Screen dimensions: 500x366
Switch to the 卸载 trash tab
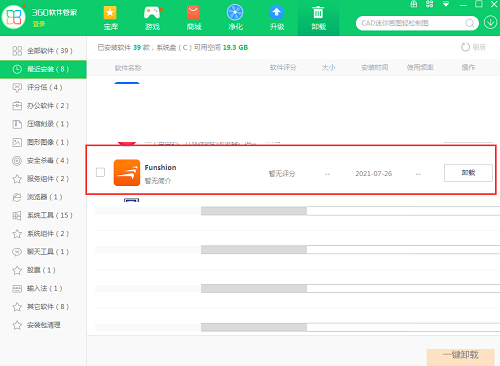[x=318, y=18]
